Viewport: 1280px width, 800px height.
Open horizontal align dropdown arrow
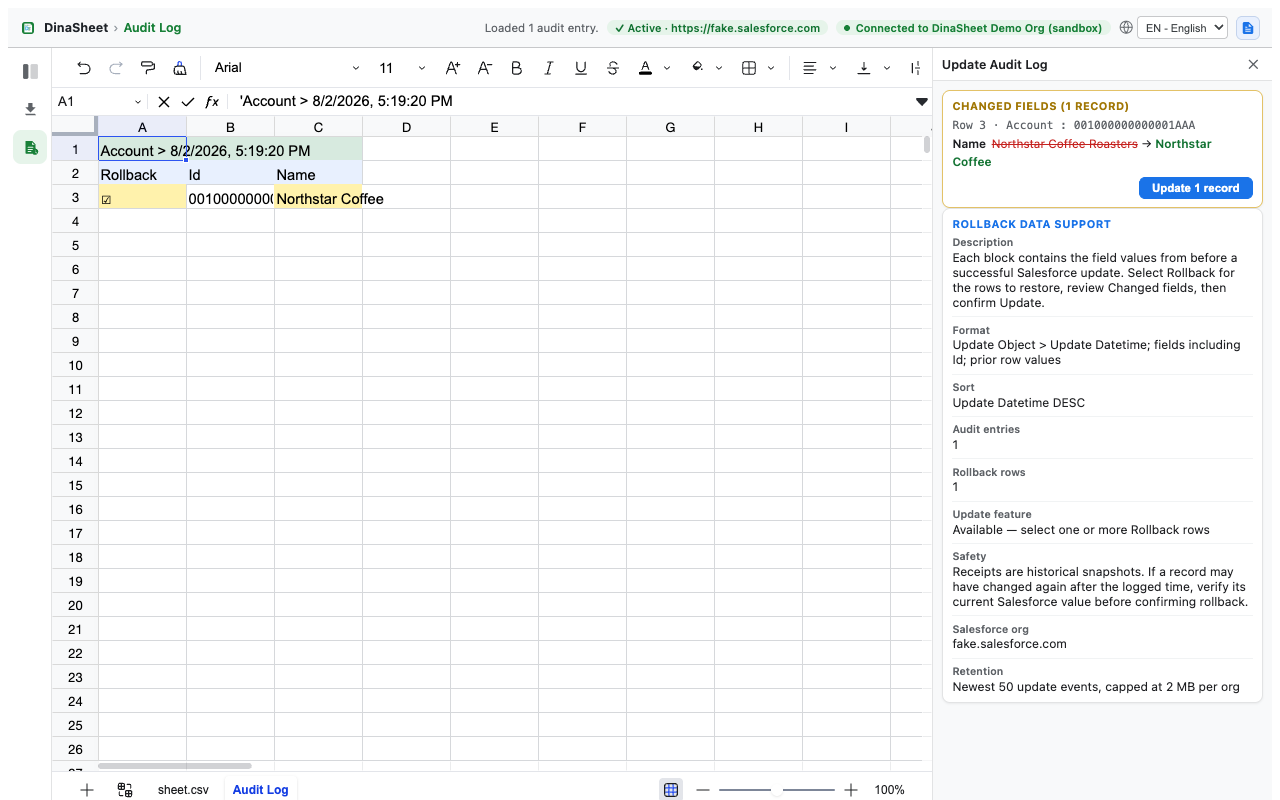(833, 68)
